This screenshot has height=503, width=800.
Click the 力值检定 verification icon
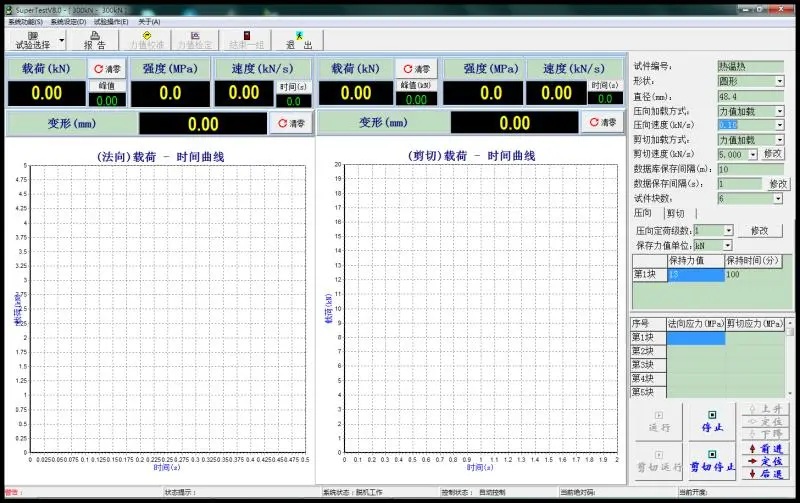click(x=194, y=40)
